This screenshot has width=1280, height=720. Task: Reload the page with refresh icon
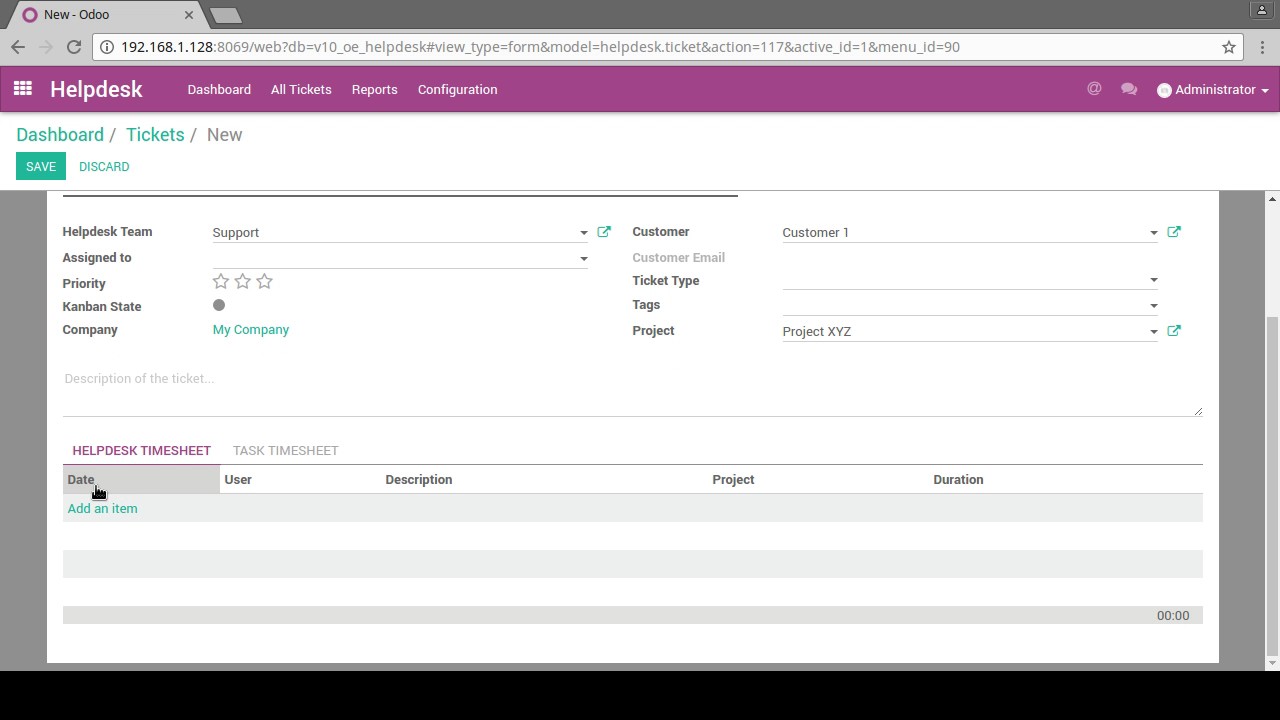coord(74,47)
